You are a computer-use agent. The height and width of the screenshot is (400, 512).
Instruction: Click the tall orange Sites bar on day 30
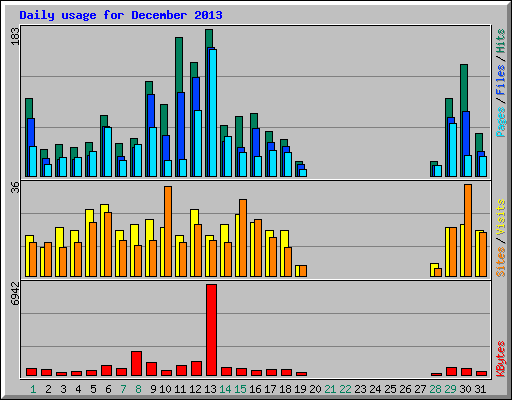coord(468,230)
